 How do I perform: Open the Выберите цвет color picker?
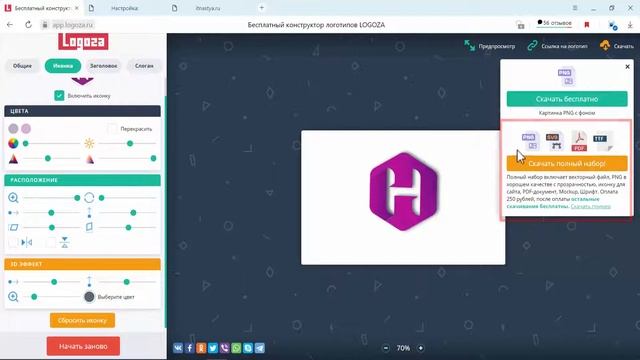click(89, 297)
